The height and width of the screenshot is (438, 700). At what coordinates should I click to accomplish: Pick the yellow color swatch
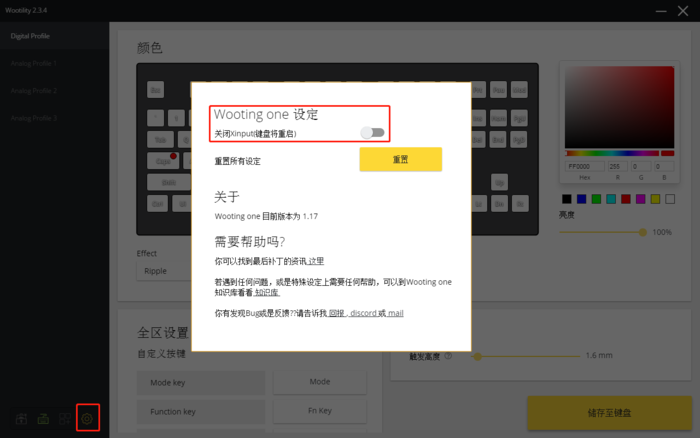655,199
